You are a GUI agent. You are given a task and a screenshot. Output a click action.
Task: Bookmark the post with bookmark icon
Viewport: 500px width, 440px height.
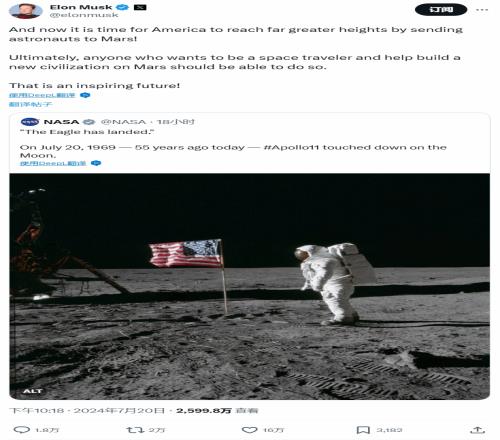pos(363,430)
